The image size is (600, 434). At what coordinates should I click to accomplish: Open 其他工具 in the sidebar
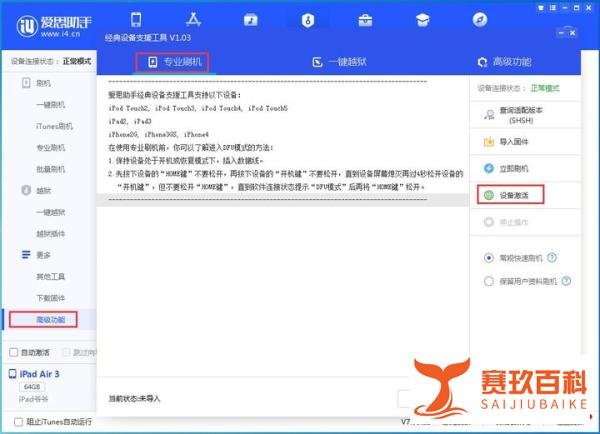51,276
